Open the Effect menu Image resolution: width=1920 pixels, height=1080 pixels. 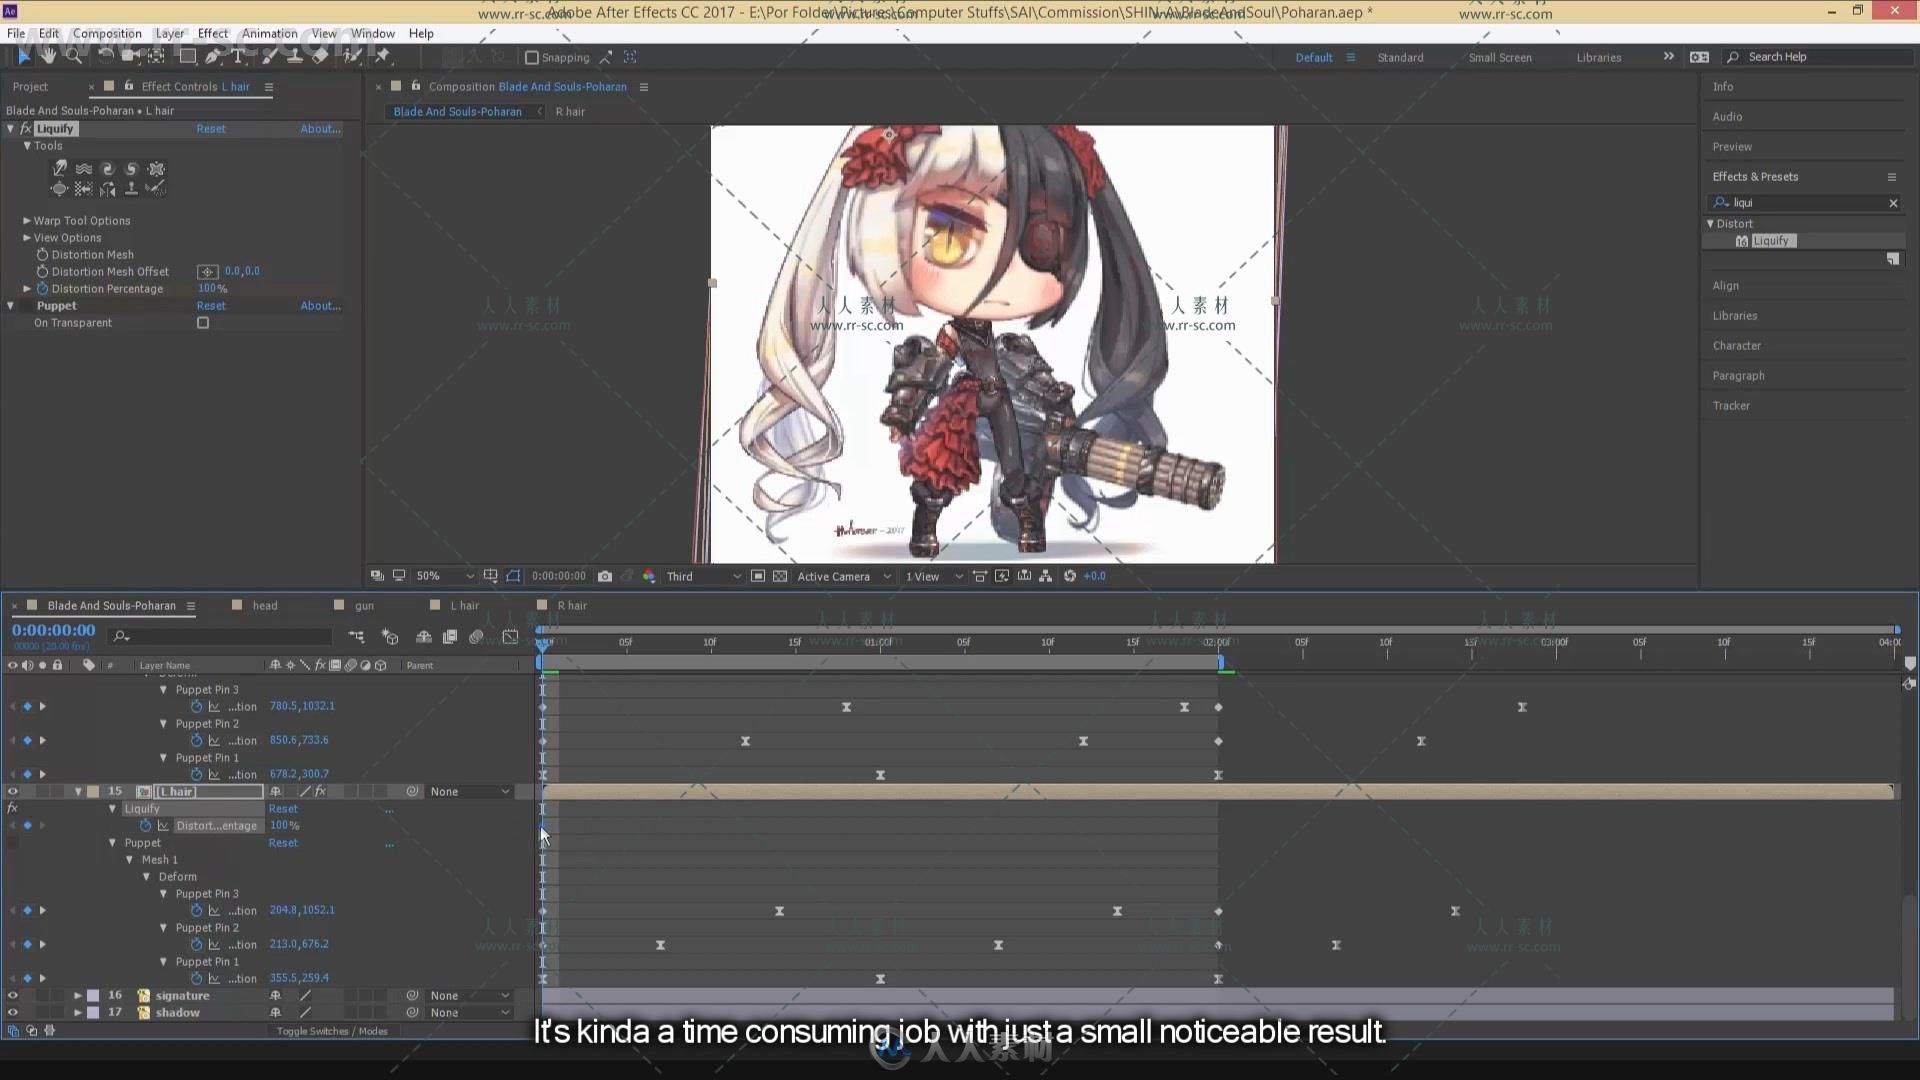coord(212,33)
